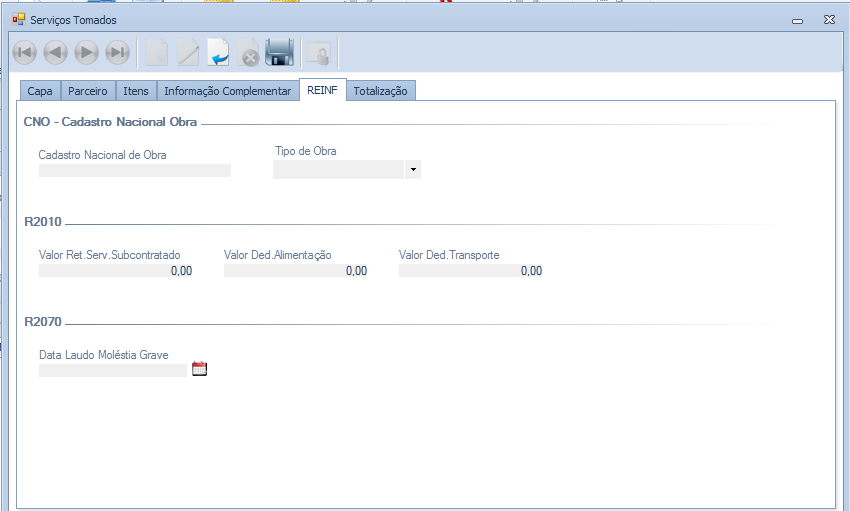
Task: Click the Valor Ded.Transporte field
Action: pyautogui.click(x=471, y=270)
